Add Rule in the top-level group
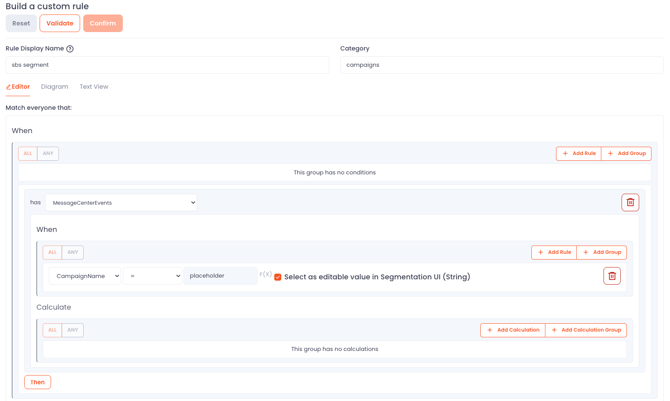Image resolution: width=670 pixels, height=401 pixels. tap(579, 153)
